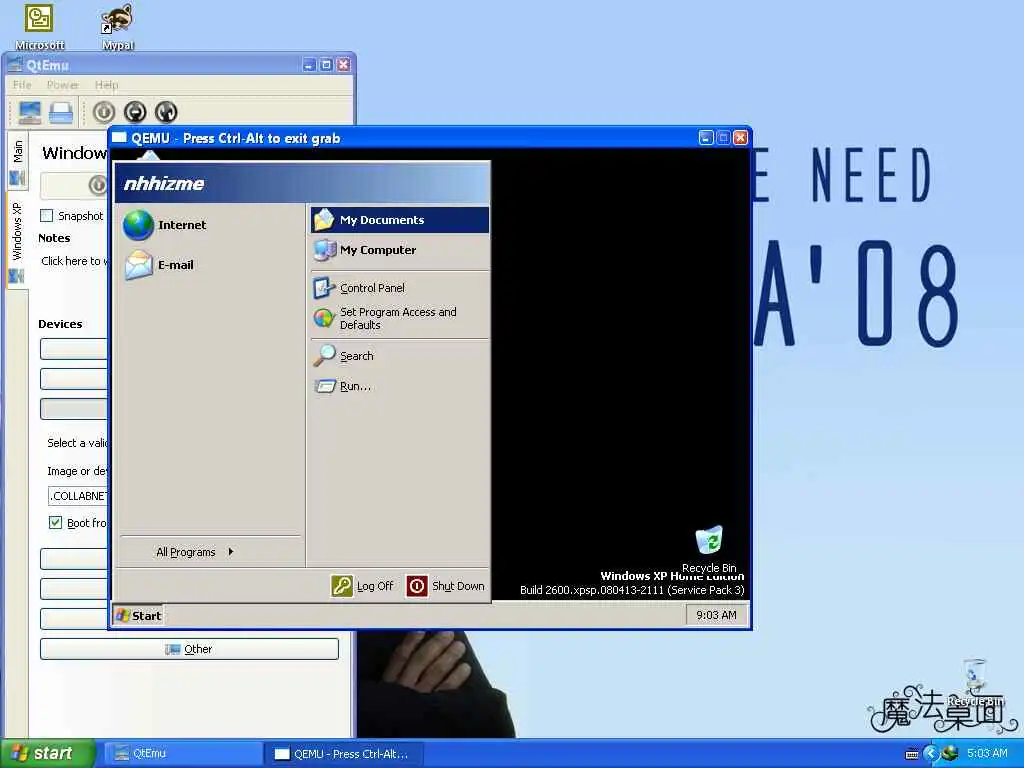Click the QEMU window title bar icon
The image size is (1024, 768).
119,138
